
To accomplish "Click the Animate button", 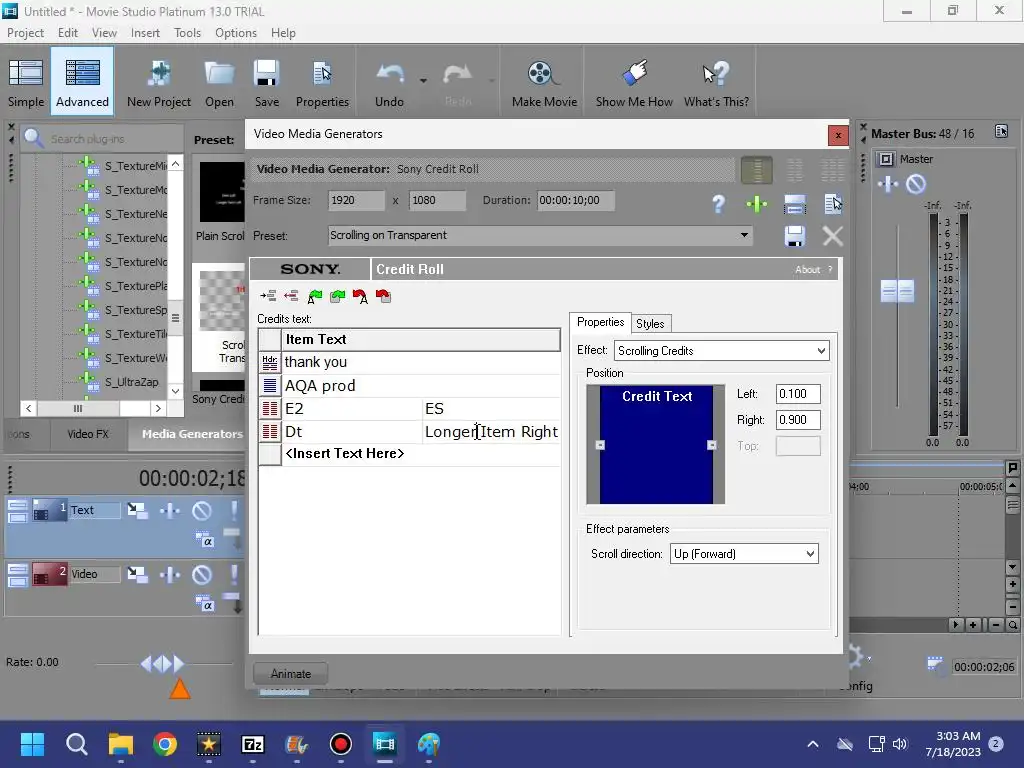I will click(291, 673).
